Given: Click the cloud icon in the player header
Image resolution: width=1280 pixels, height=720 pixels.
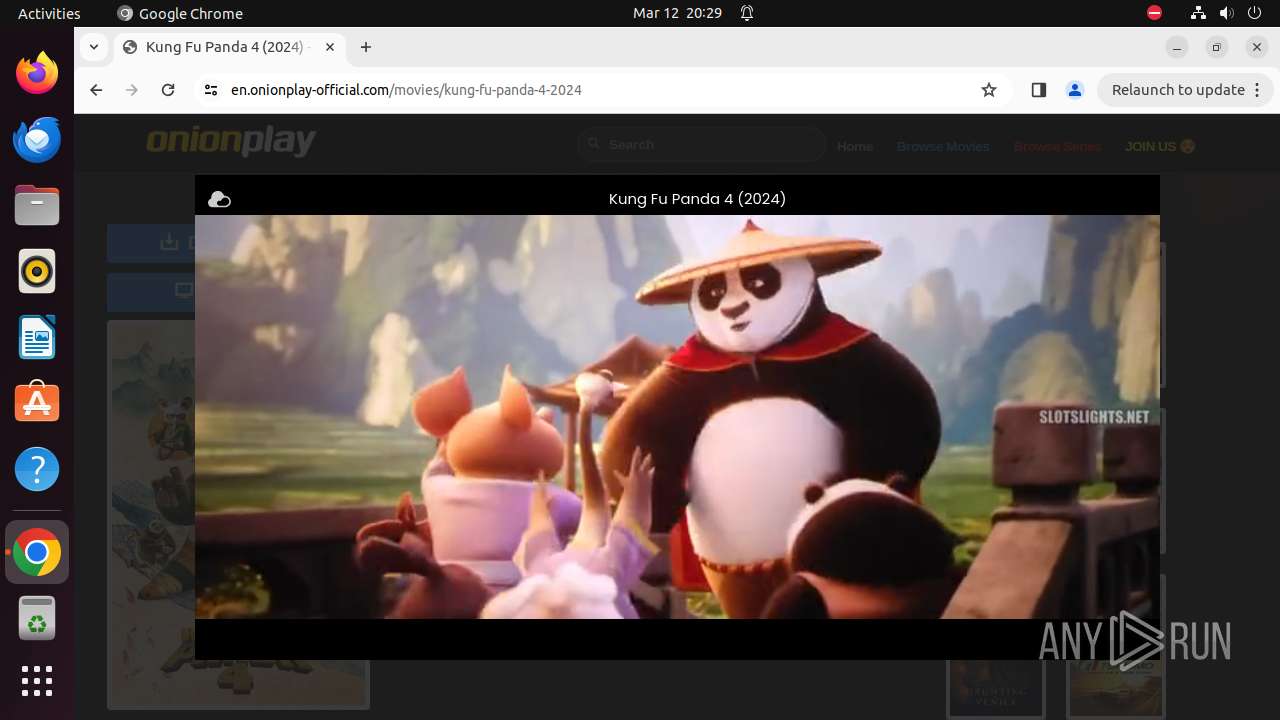Looking at the screenshot, I should click(x=219, y=199).
